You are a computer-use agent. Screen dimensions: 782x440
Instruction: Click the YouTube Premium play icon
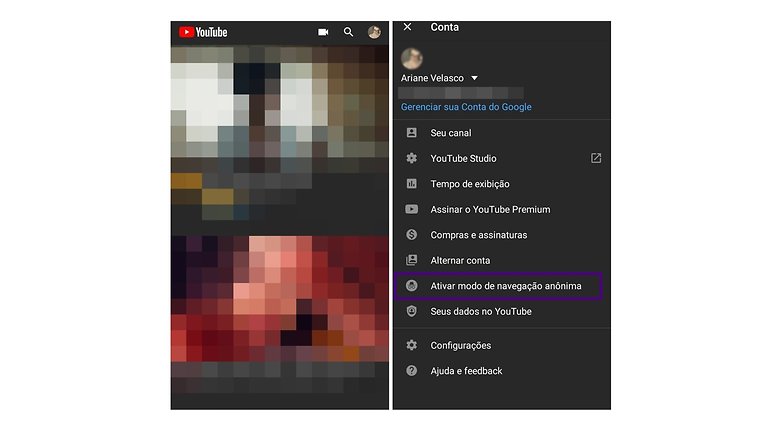point(411,209)
